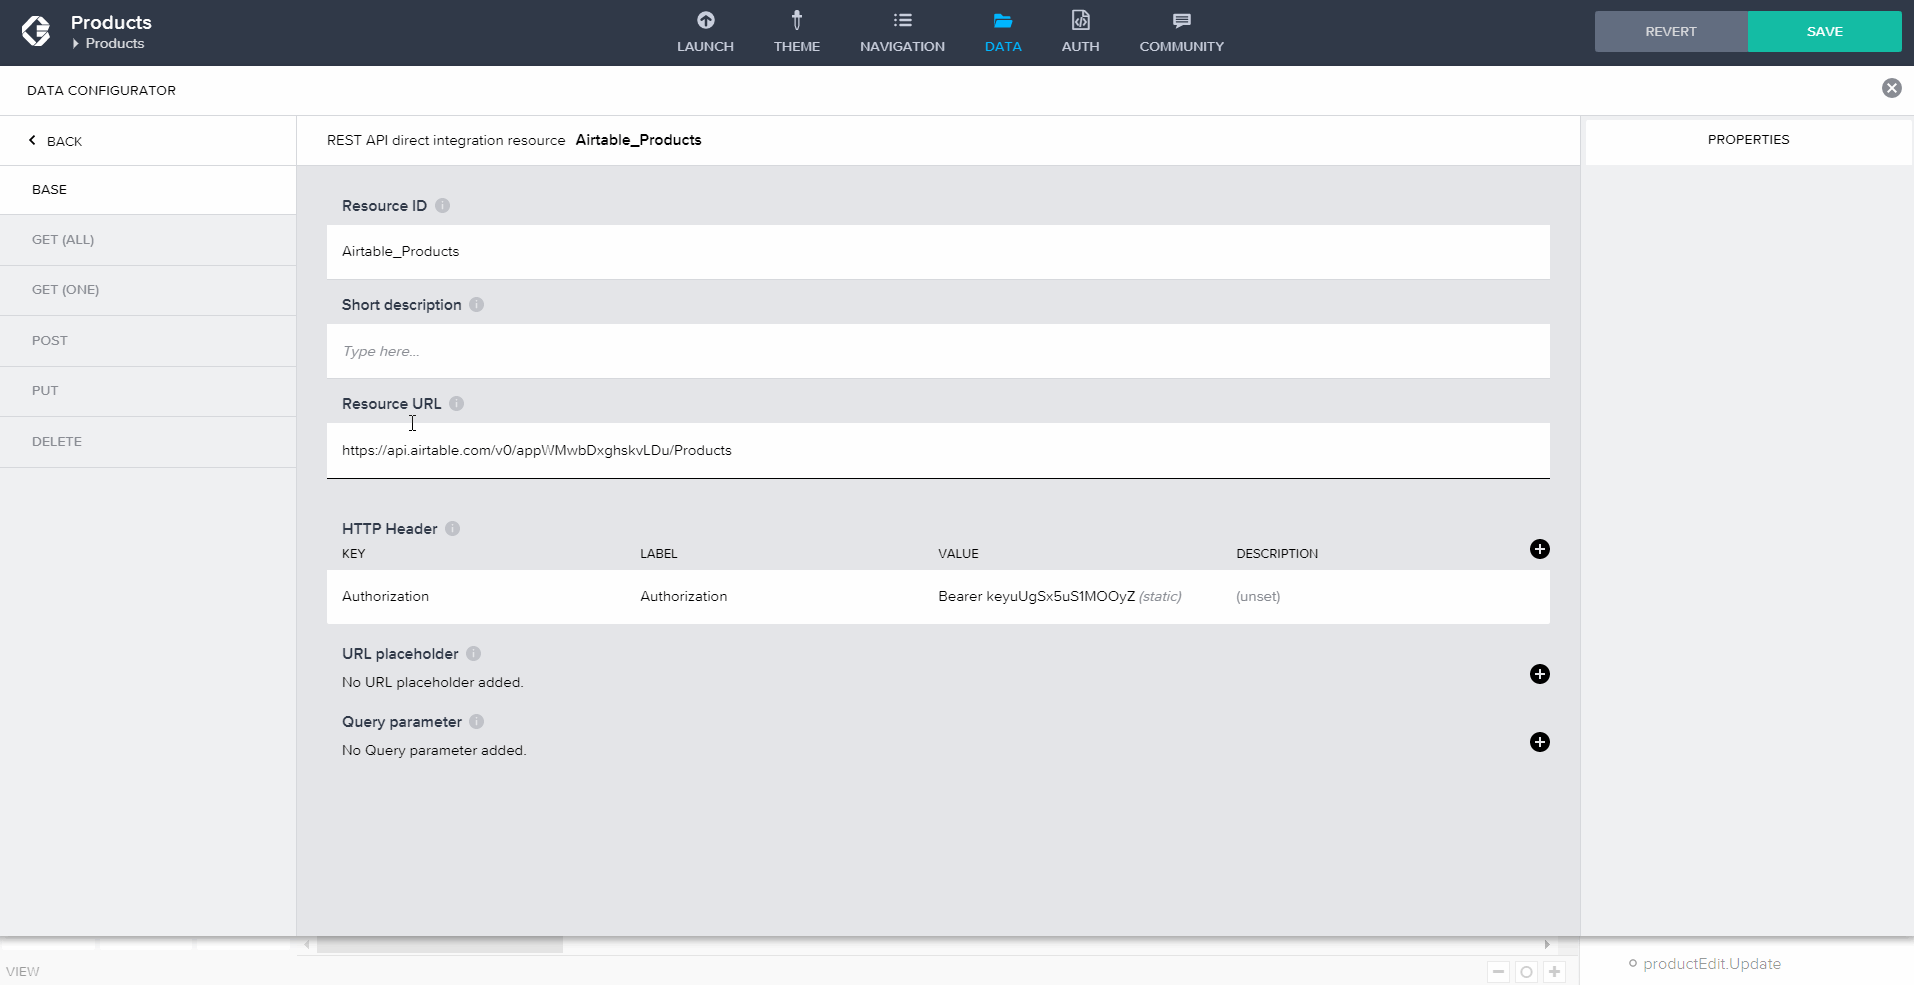Click the DATA CONFIGURATOR heading
The image size is (1914, 985).
[x=101, y=90]
